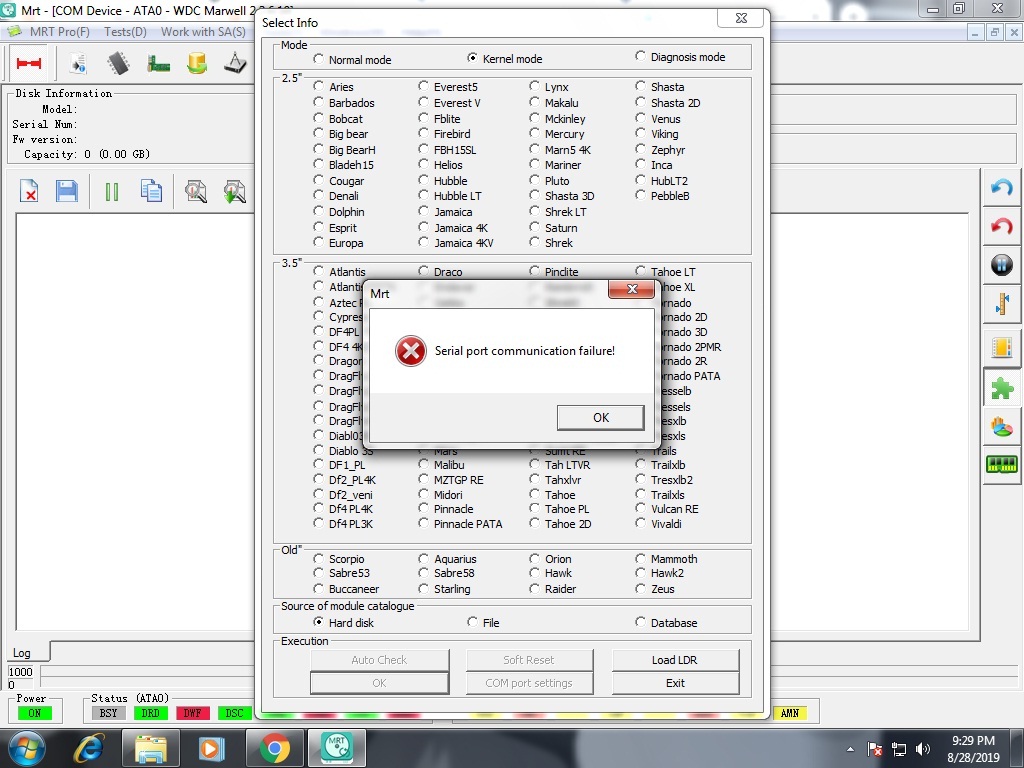The width and height of the screenshot is (1024, 768).
Task: Choose File as module catalogue source
Action: 472,622
